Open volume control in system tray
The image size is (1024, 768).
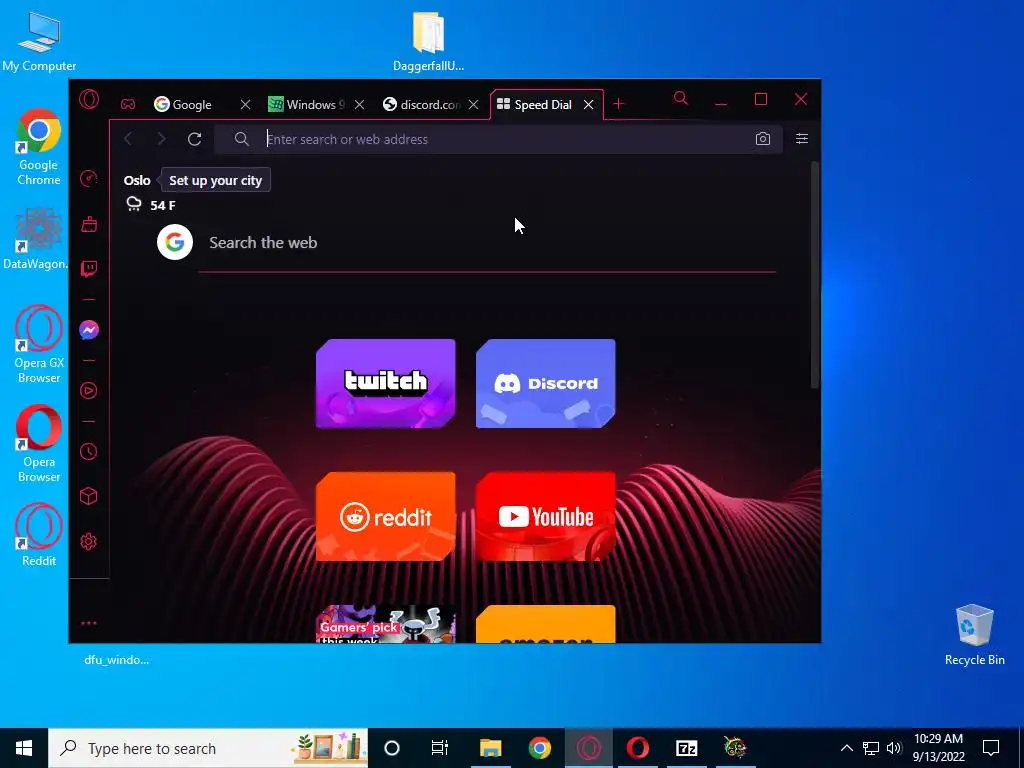click(894, 748)
